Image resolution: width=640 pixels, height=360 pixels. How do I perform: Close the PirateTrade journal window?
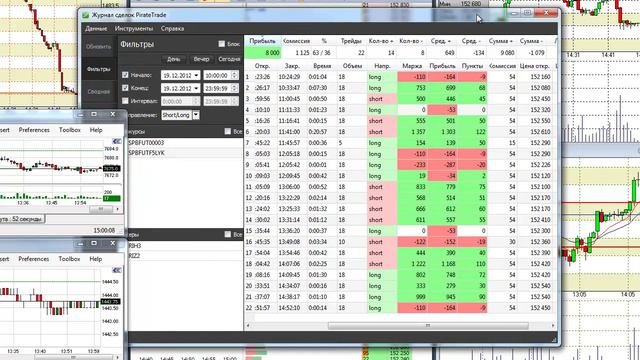(546, 13)
